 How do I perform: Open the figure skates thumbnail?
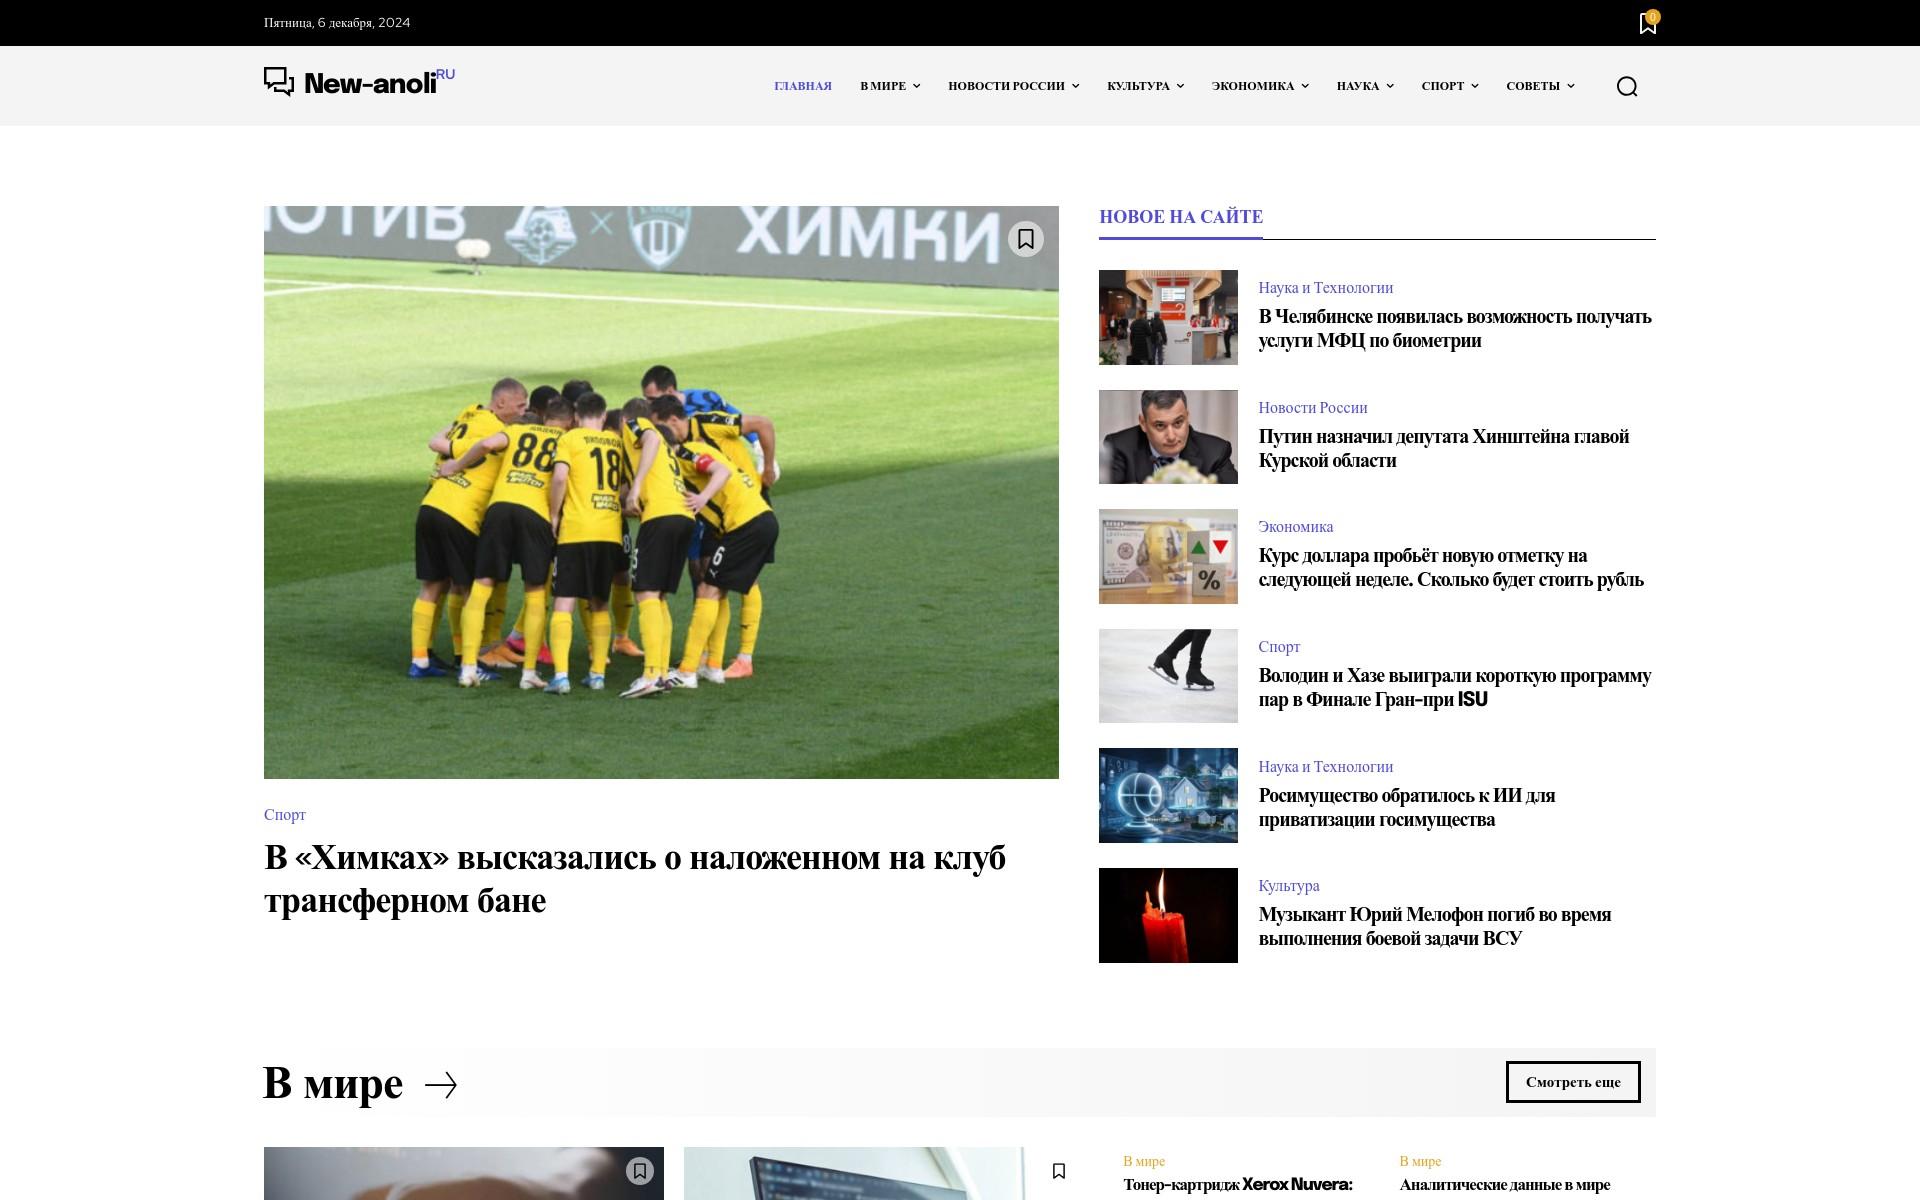[1168, 676]
